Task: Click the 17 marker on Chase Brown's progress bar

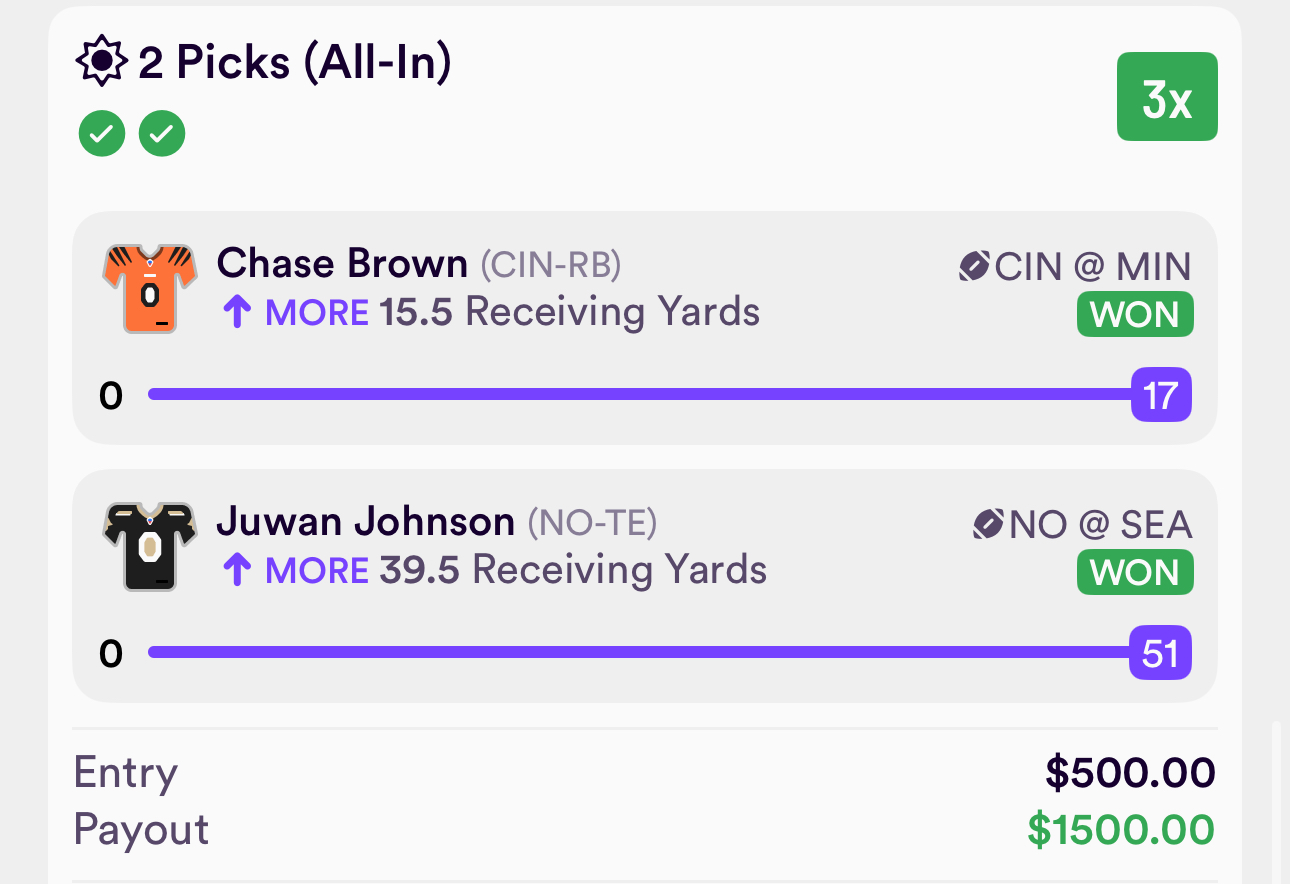Action: click(x=1161, y=395)
